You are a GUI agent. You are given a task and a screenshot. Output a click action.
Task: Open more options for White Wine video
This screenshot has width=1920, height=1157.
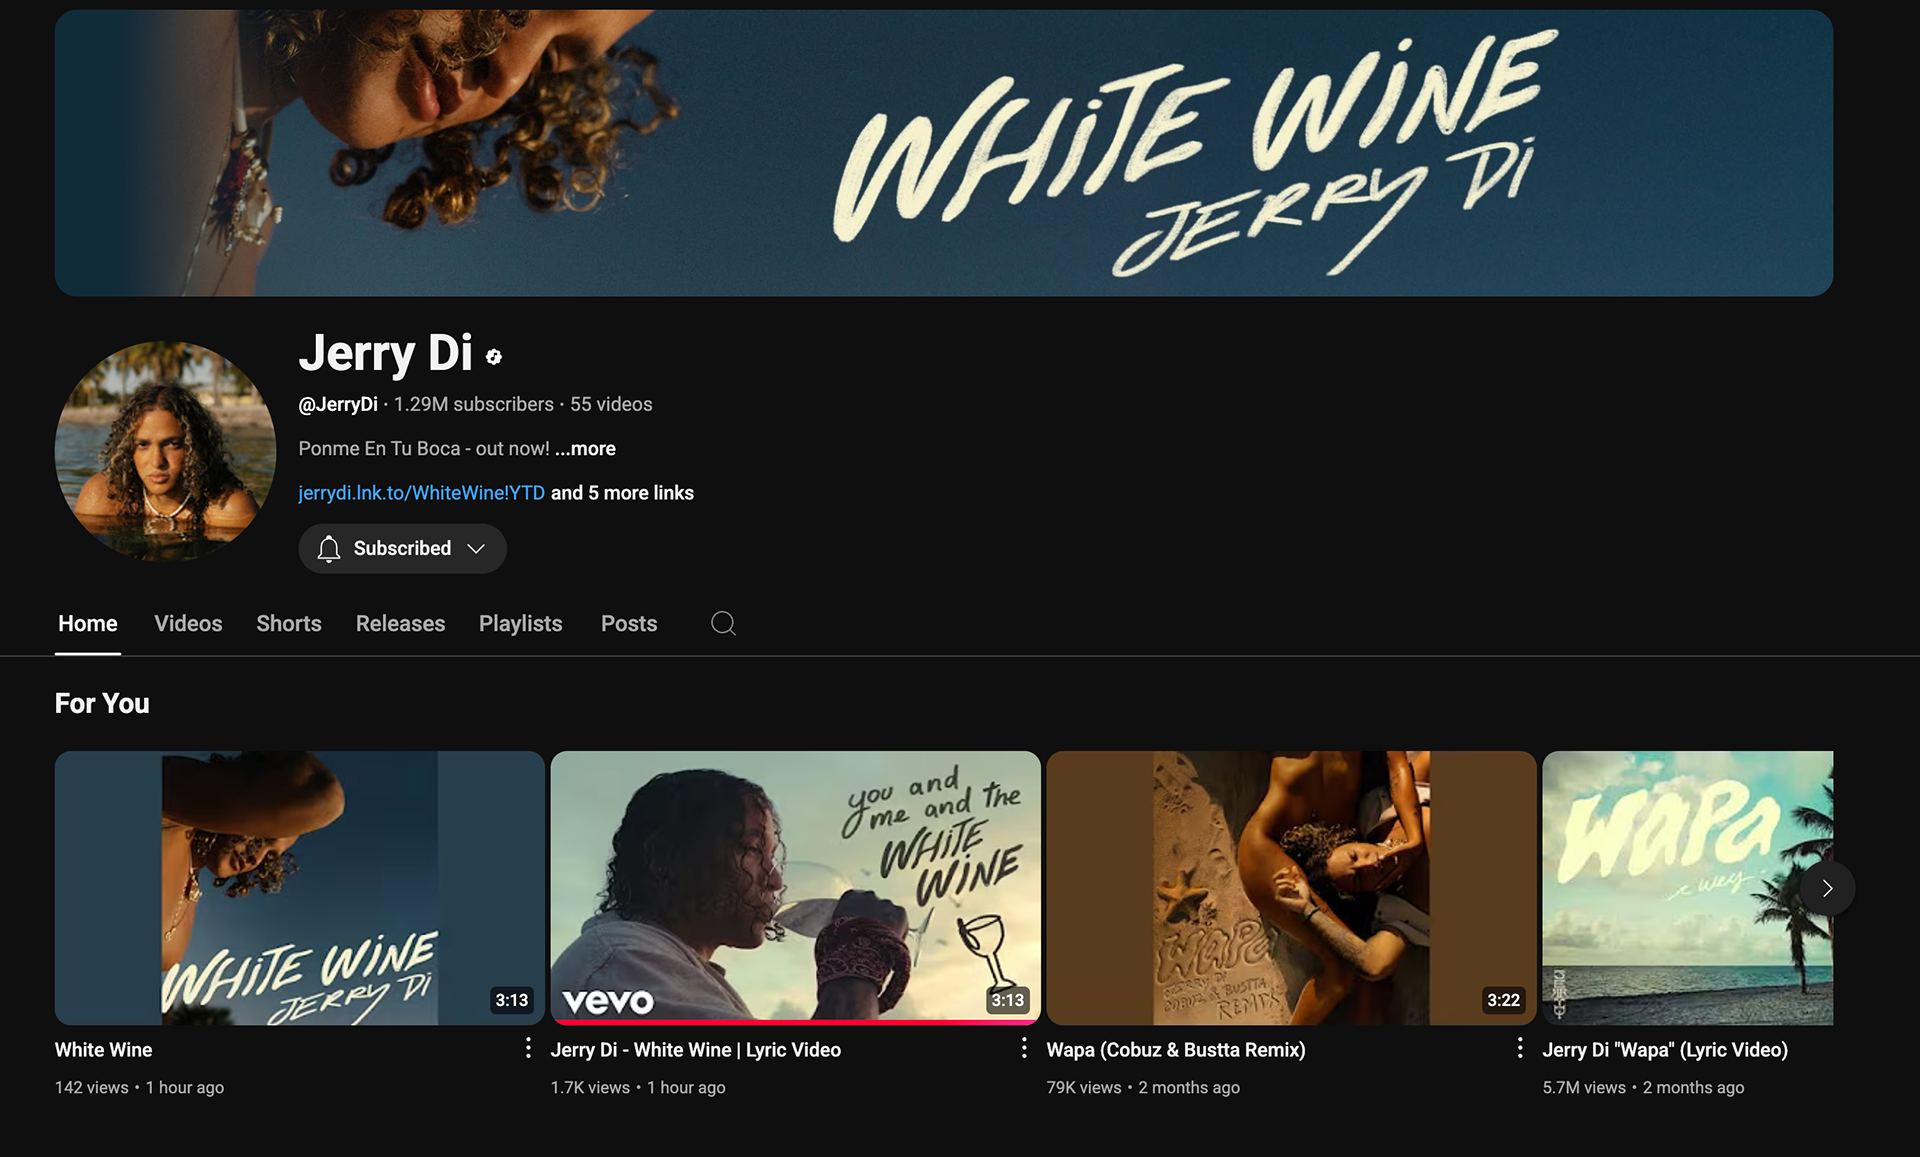click(528, 1048)
